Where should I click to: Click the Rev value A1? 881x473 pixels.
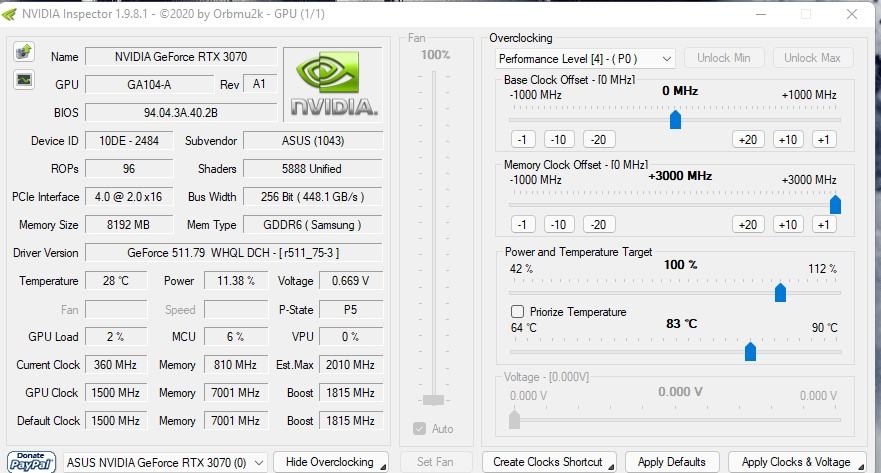260,84
